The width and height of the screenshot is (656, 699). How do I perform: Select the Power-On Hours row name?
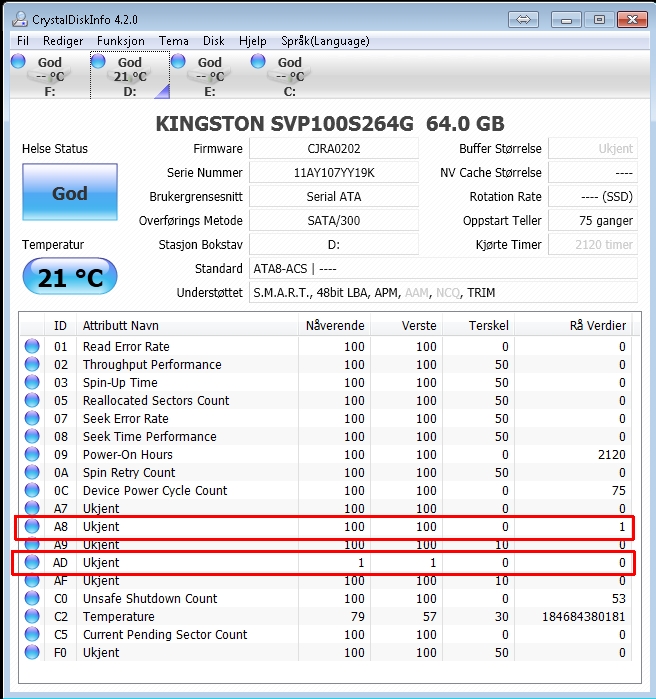pos(128,455)
